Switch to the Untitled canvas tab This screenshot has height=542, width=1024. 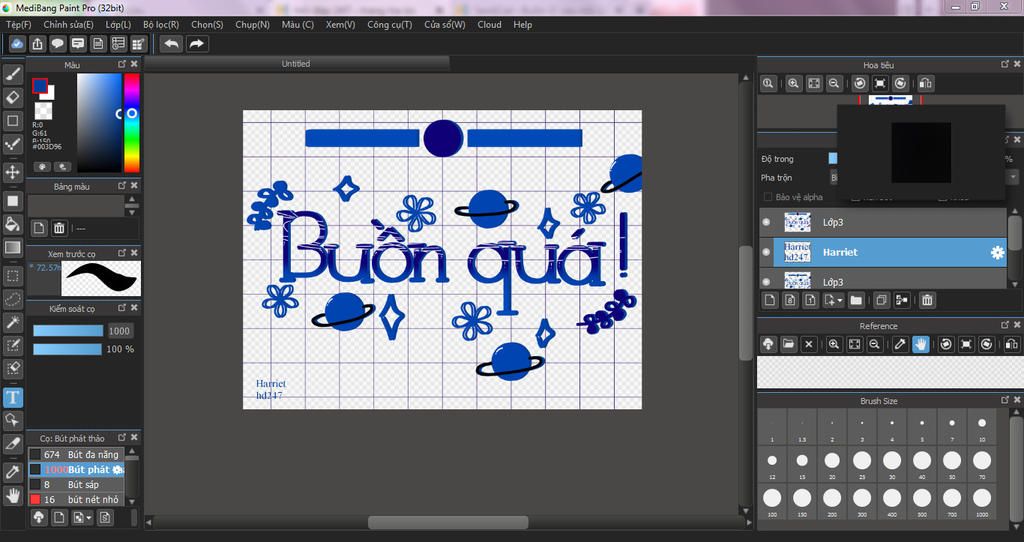[x=296, y=63]
